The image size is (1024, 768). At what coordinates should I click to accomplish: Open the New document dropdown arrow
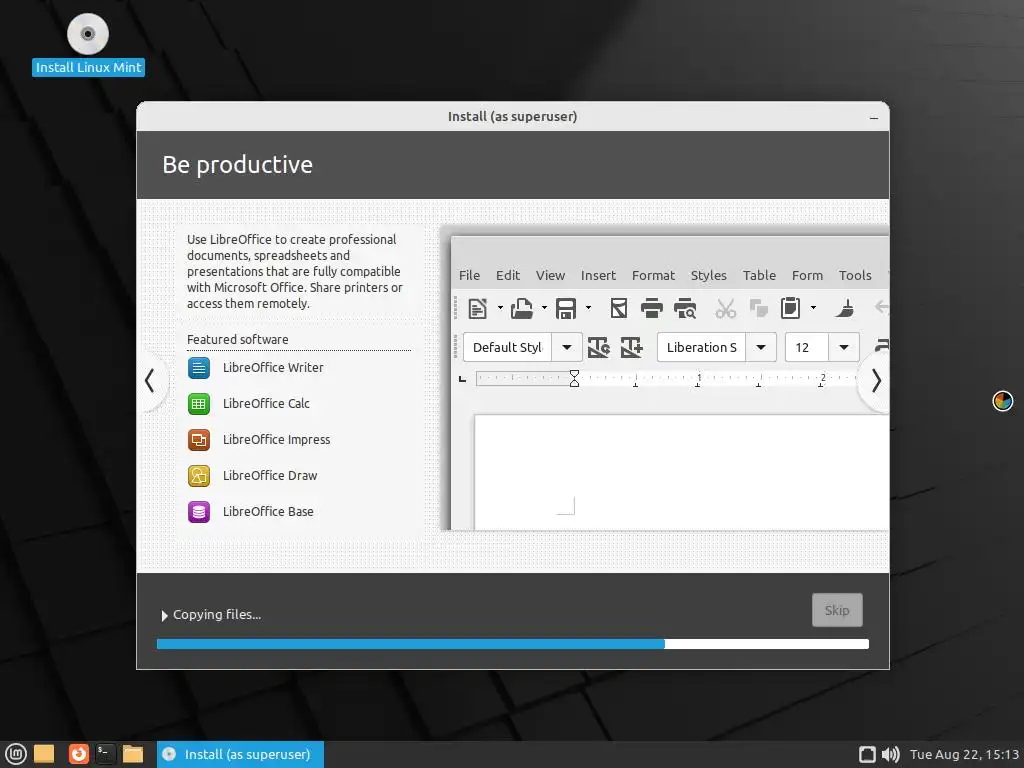click(500, 308)
